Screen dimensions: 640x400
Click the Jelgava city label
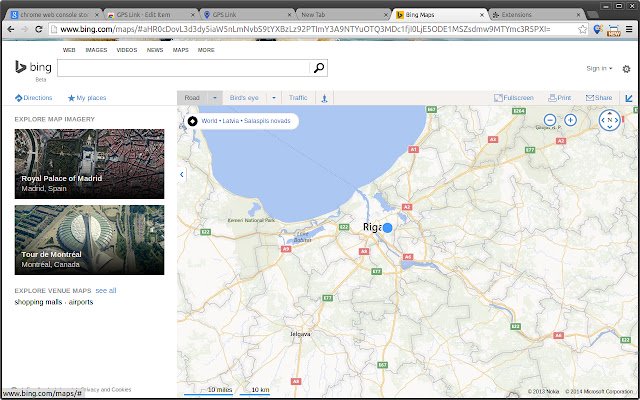(x=300, y=334)
